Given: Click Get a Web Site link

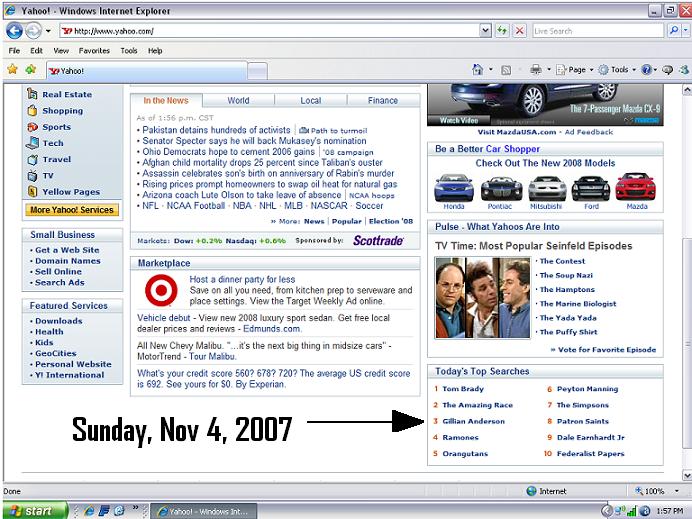Looking at the screenshot, I should (67, 250).
